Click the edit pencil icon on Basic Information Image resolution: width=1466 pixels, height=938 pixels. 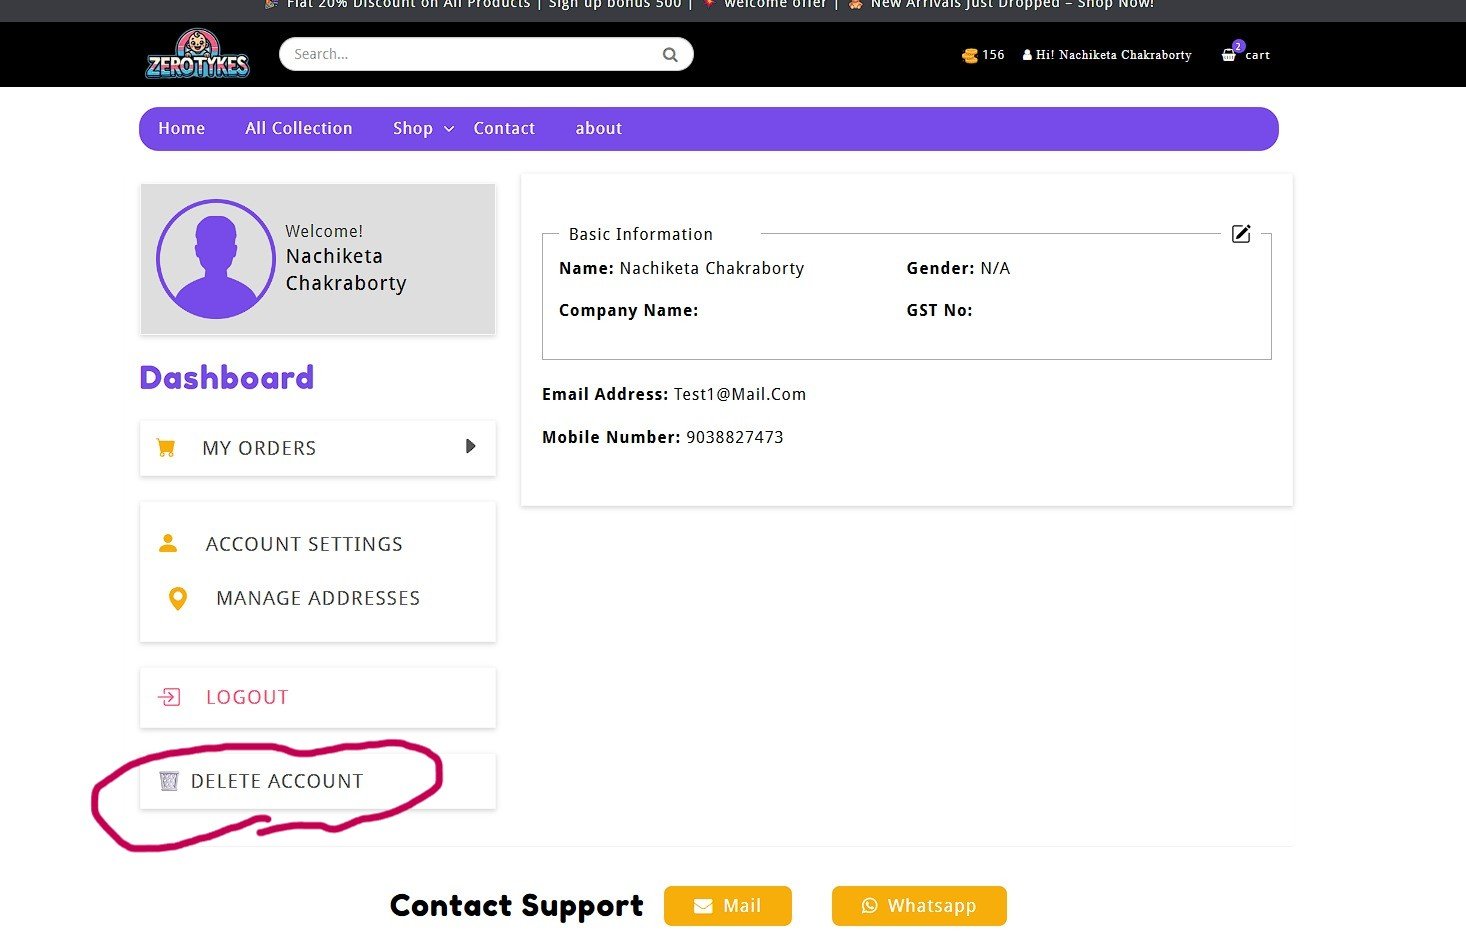tap(1241, 233)
